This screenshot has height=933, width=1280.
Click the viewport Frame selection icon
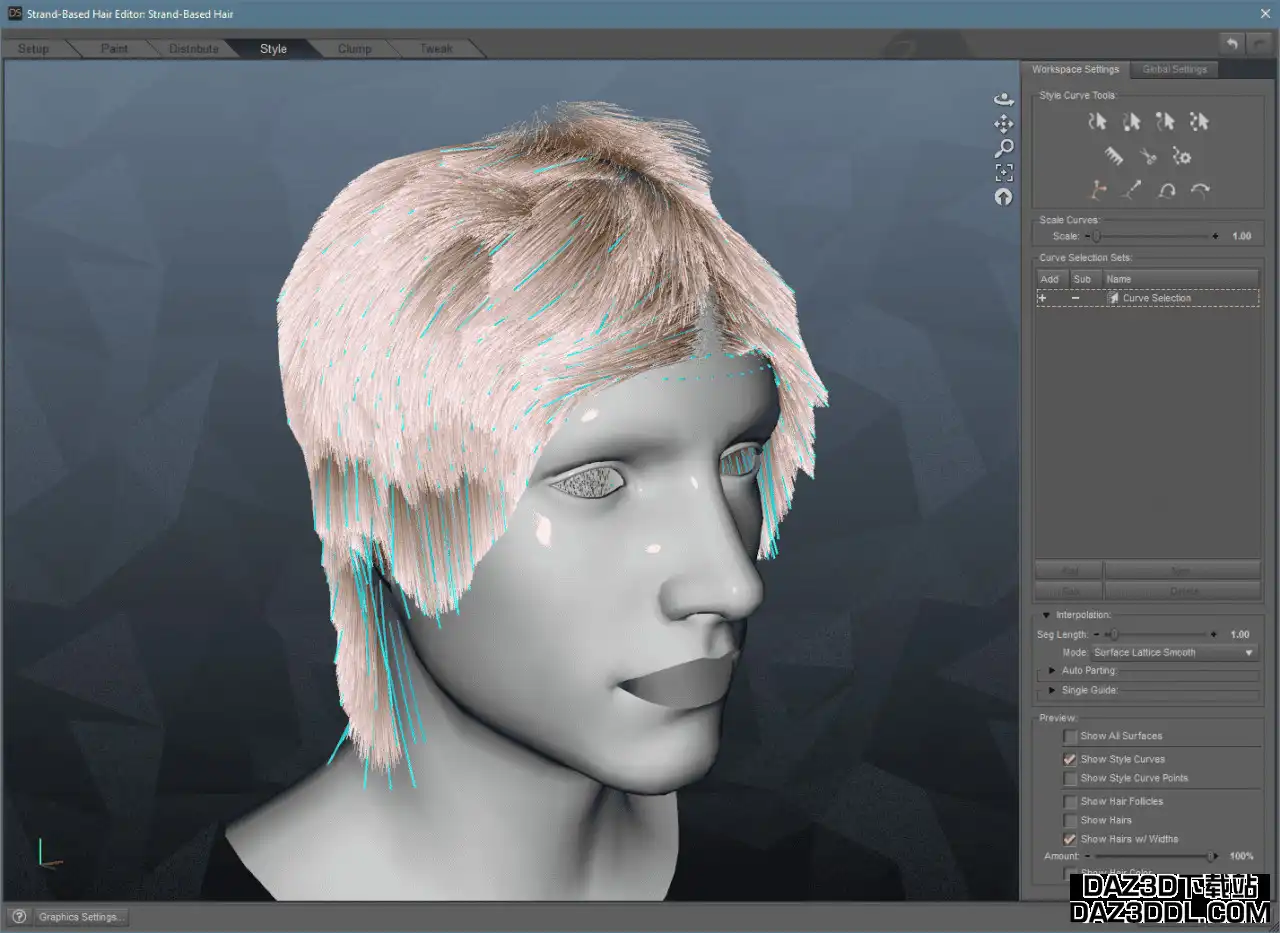(x=1004, y=173)
